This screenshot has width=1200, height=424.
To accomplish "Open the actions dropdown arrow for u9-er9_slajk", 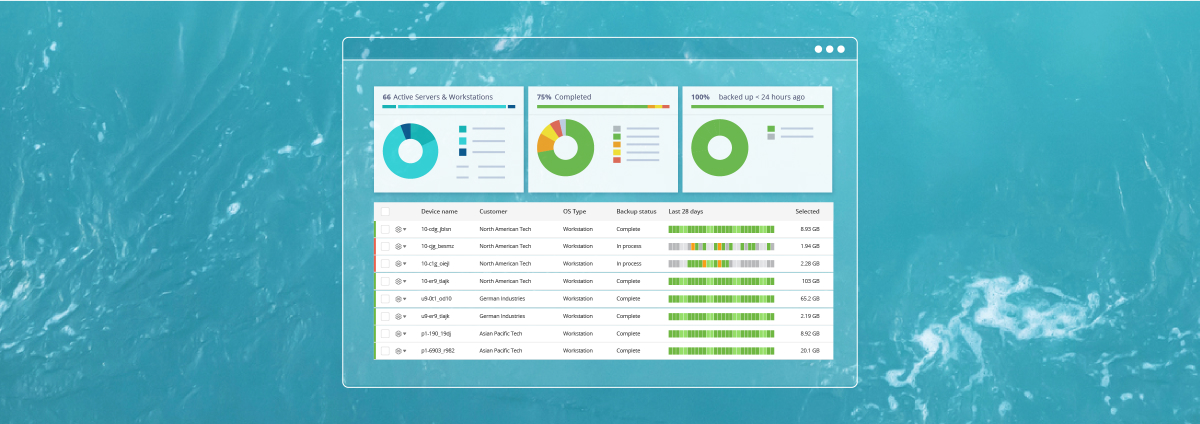I will click(405, 316).
